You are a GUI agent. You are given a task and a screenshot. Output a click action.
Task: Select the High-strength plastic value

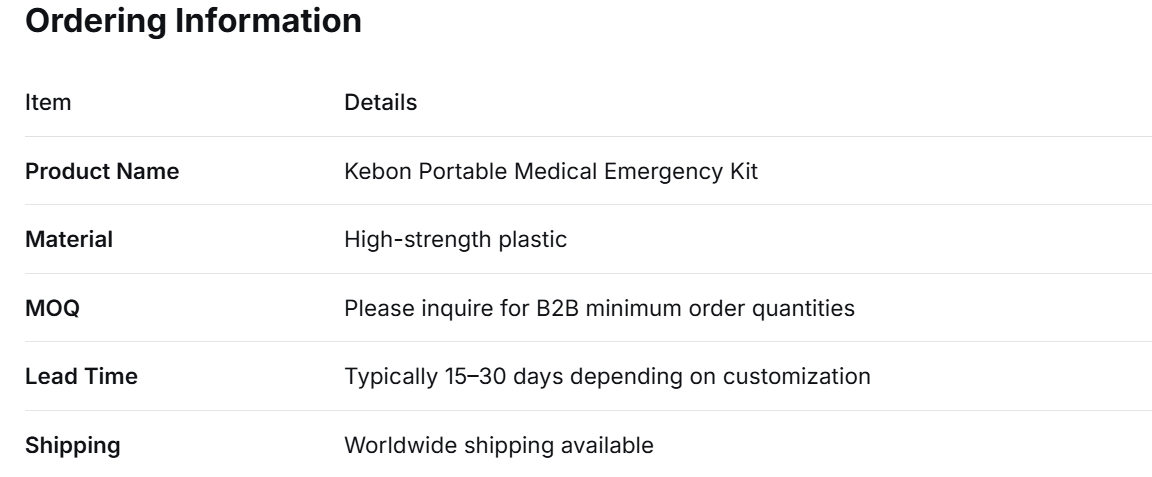coord(456,240)
